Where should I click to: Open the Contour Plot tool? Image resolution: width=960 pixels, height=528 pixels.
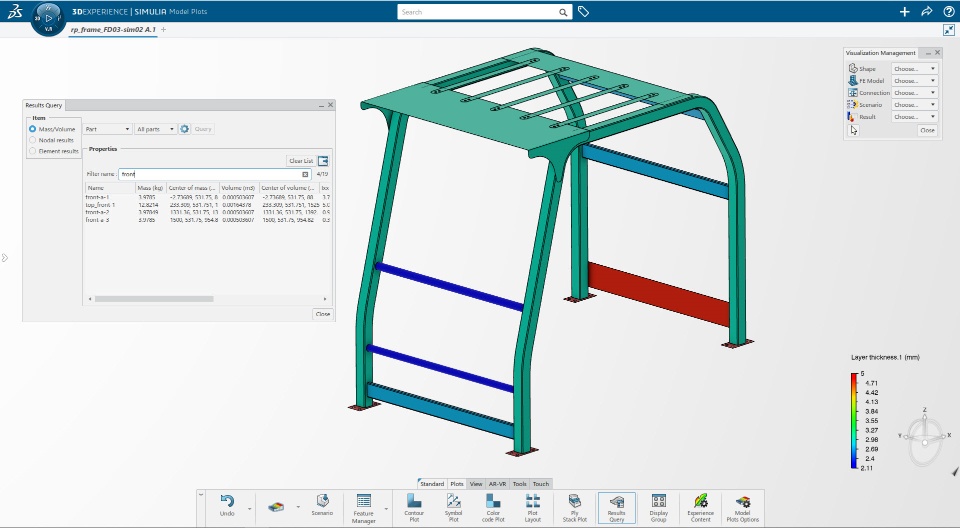[x=414, y=508]
